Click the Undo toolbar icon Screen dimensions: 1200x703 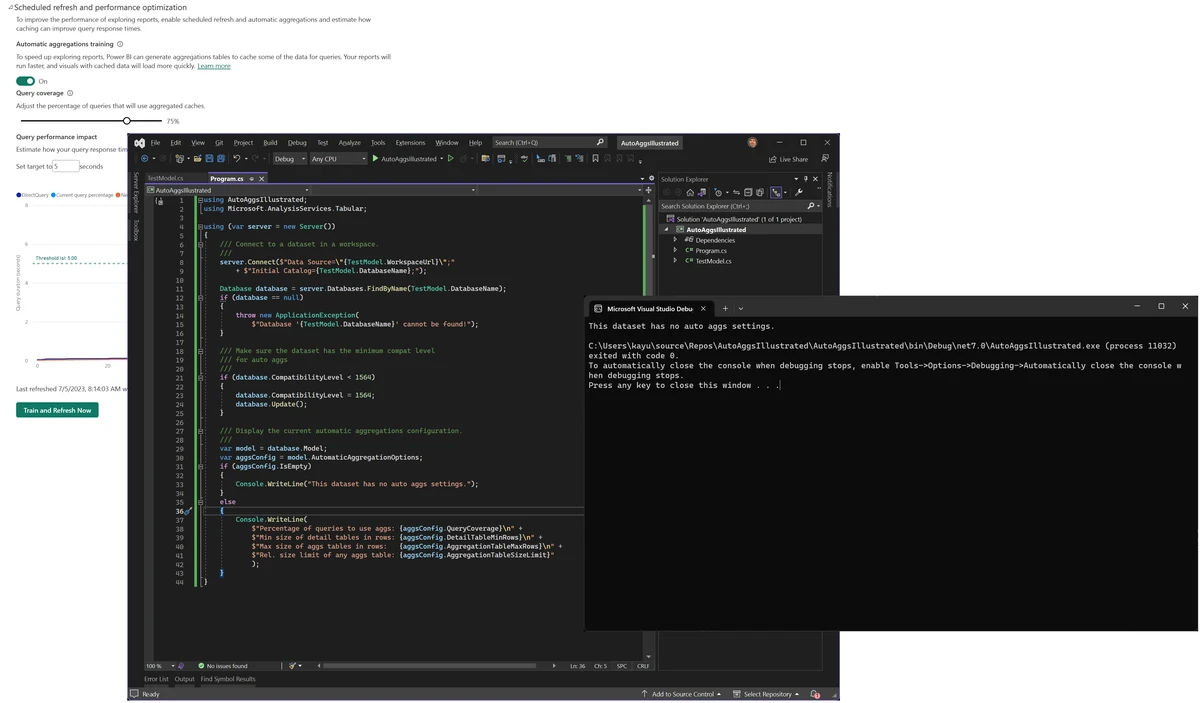pyautogui.click(x=237, y=159)
